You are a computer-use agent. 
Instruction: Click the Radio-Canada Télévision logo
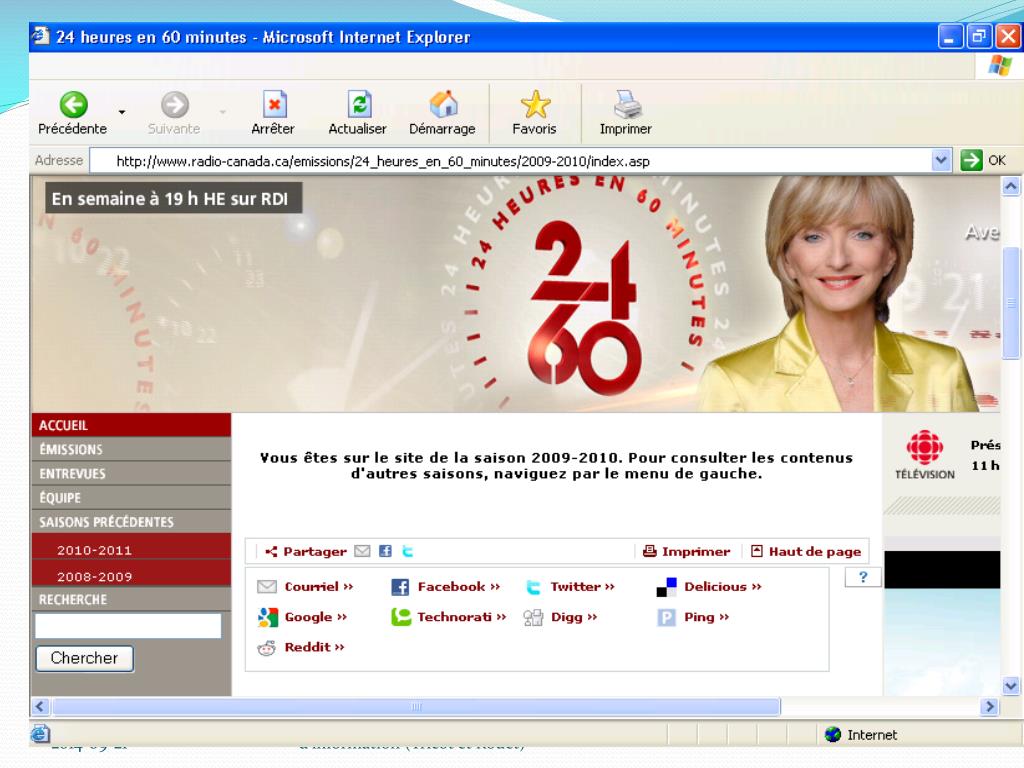pyautogui.click(x=924, y=455)
